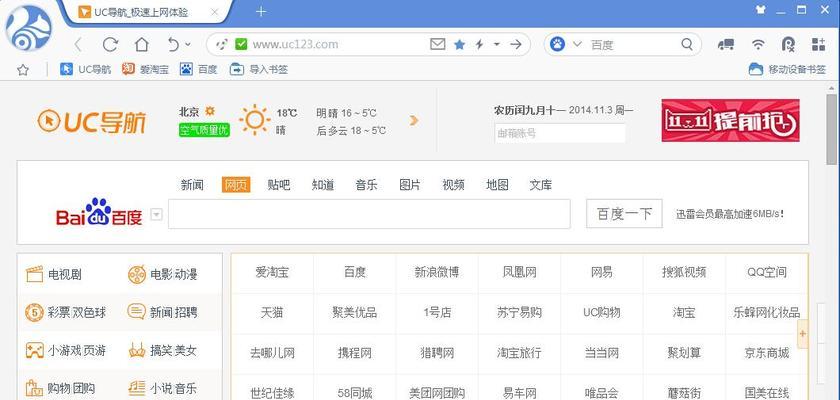Click the 电影 film reel icon
Image resolution: width=840 pixels, height=400 pixels.
click(x=137, y=274)
